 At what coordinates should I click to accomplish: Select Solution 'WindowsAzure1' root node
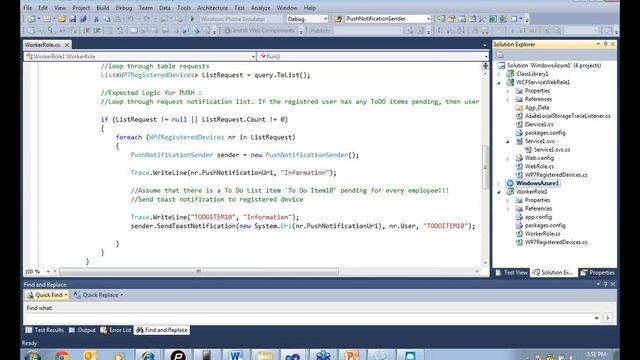(x=554, y=65)
